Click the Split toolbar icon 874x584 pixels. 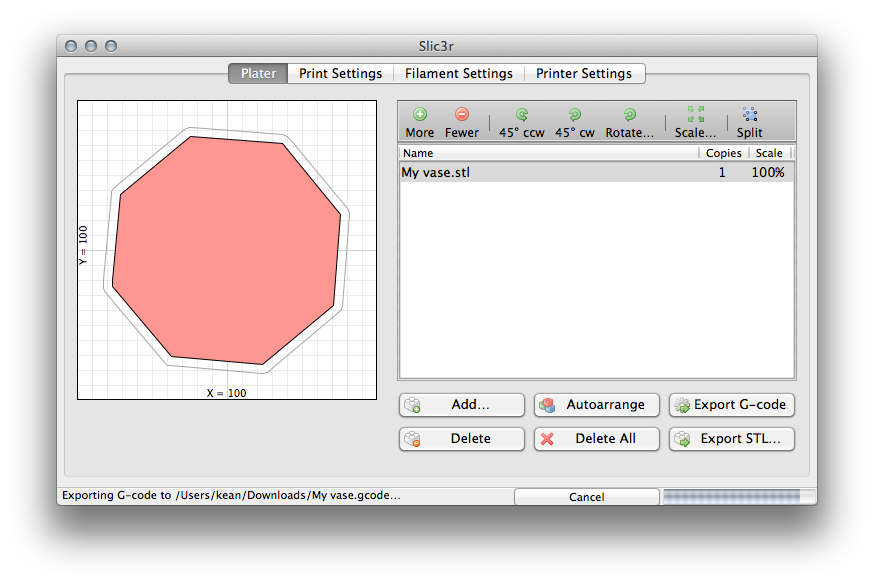pos(749,122)
